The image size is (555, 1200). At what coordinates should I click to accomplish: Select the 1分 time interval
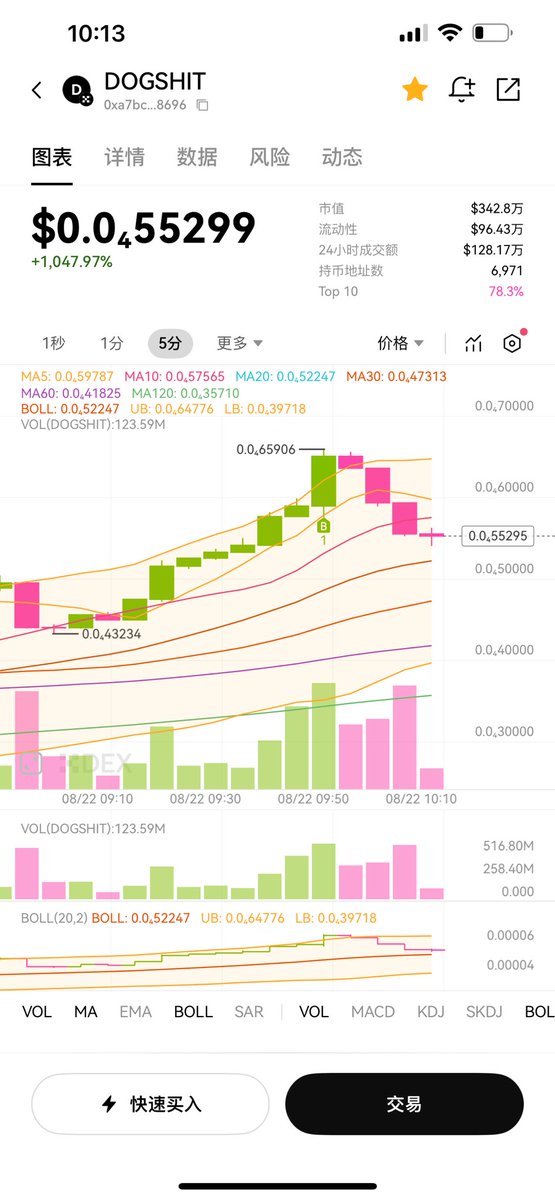[112, 343]
